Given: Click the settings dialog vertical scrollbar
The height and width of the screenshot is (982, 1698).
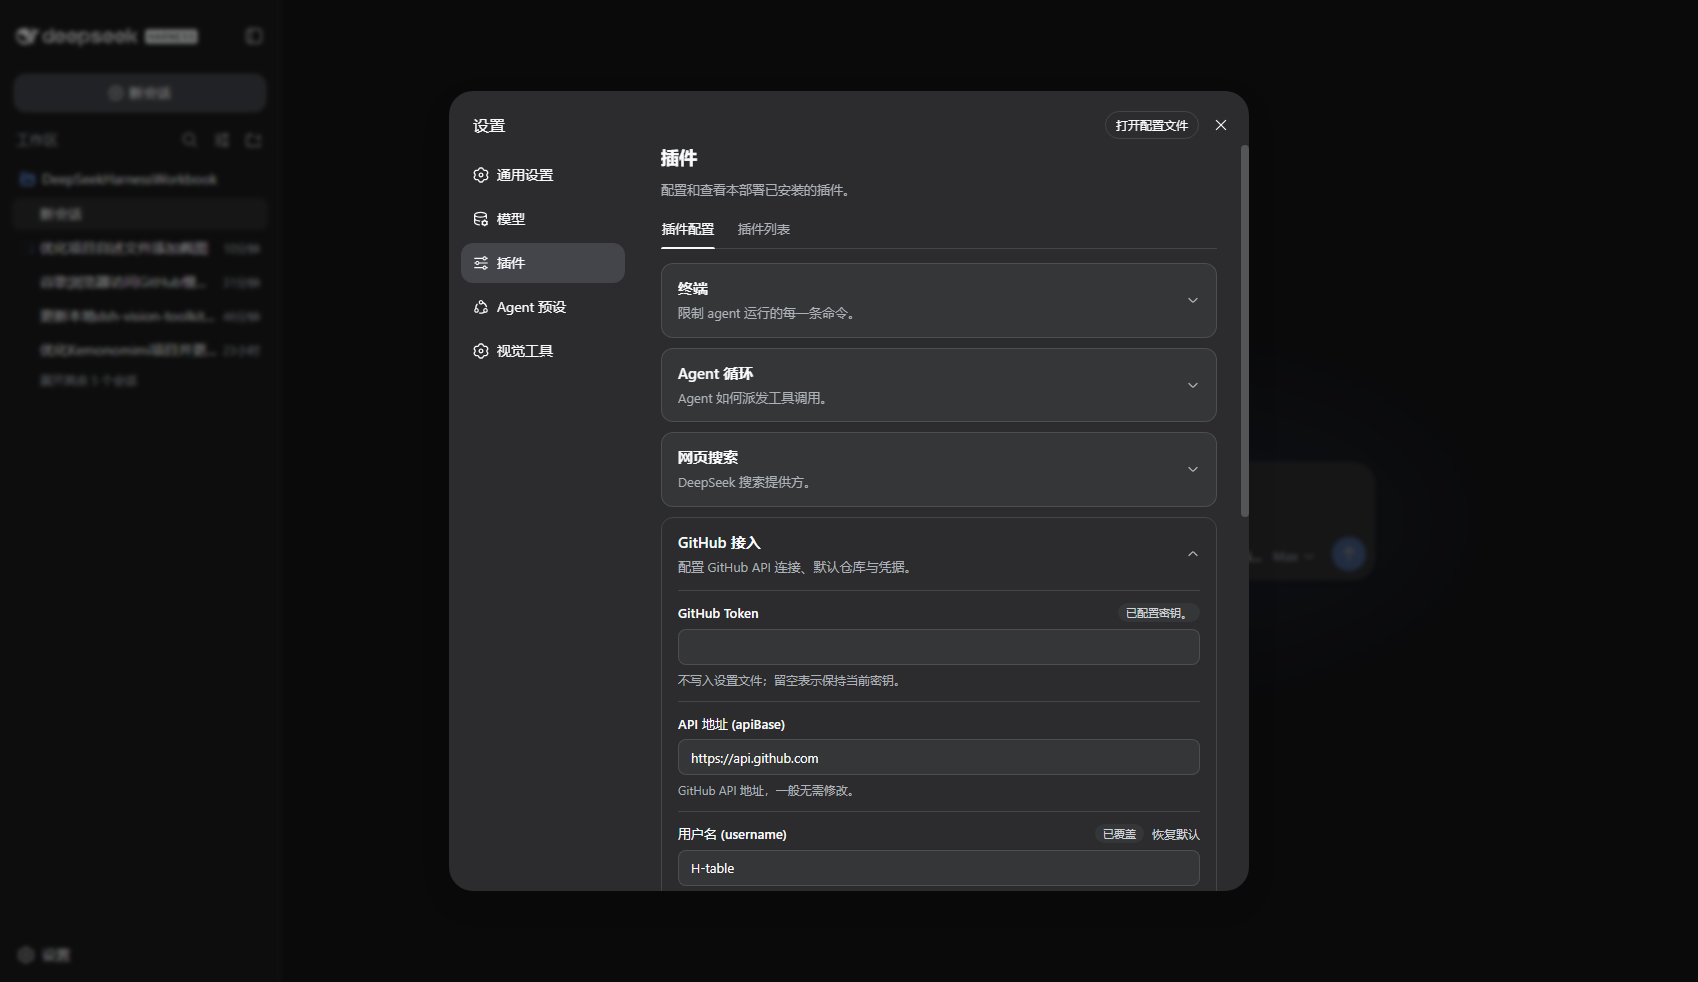Looking at the screenshot, I should coord(1245,331).
